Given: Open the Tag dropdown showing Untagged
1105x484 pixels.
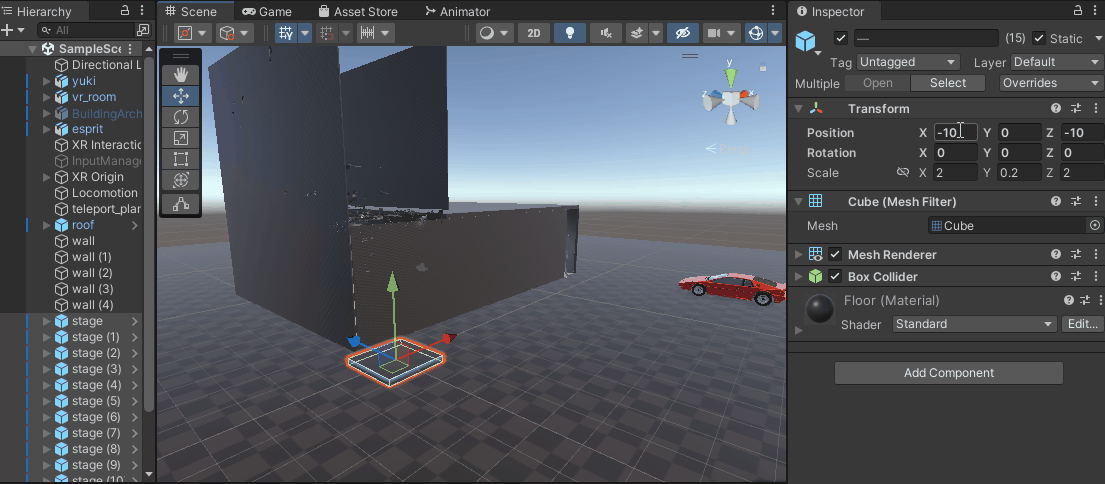Looking at the screenshot, I should 907,62.
